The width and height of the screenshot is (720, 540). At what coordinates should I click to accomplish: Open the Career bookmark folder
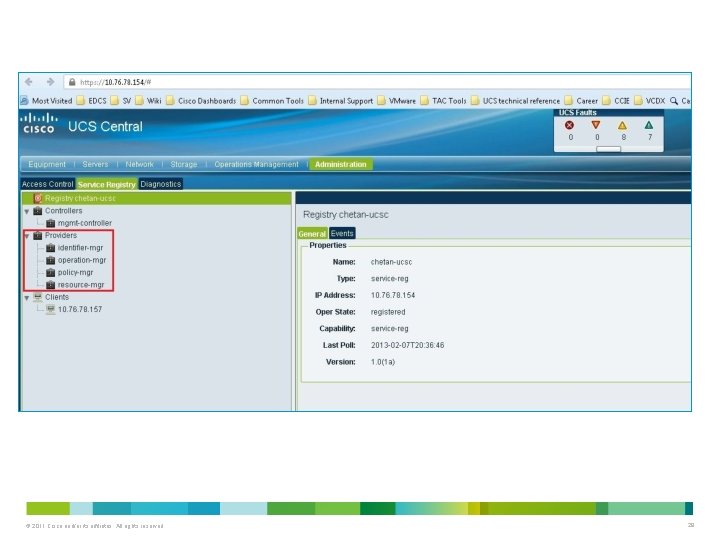(581, 101)
